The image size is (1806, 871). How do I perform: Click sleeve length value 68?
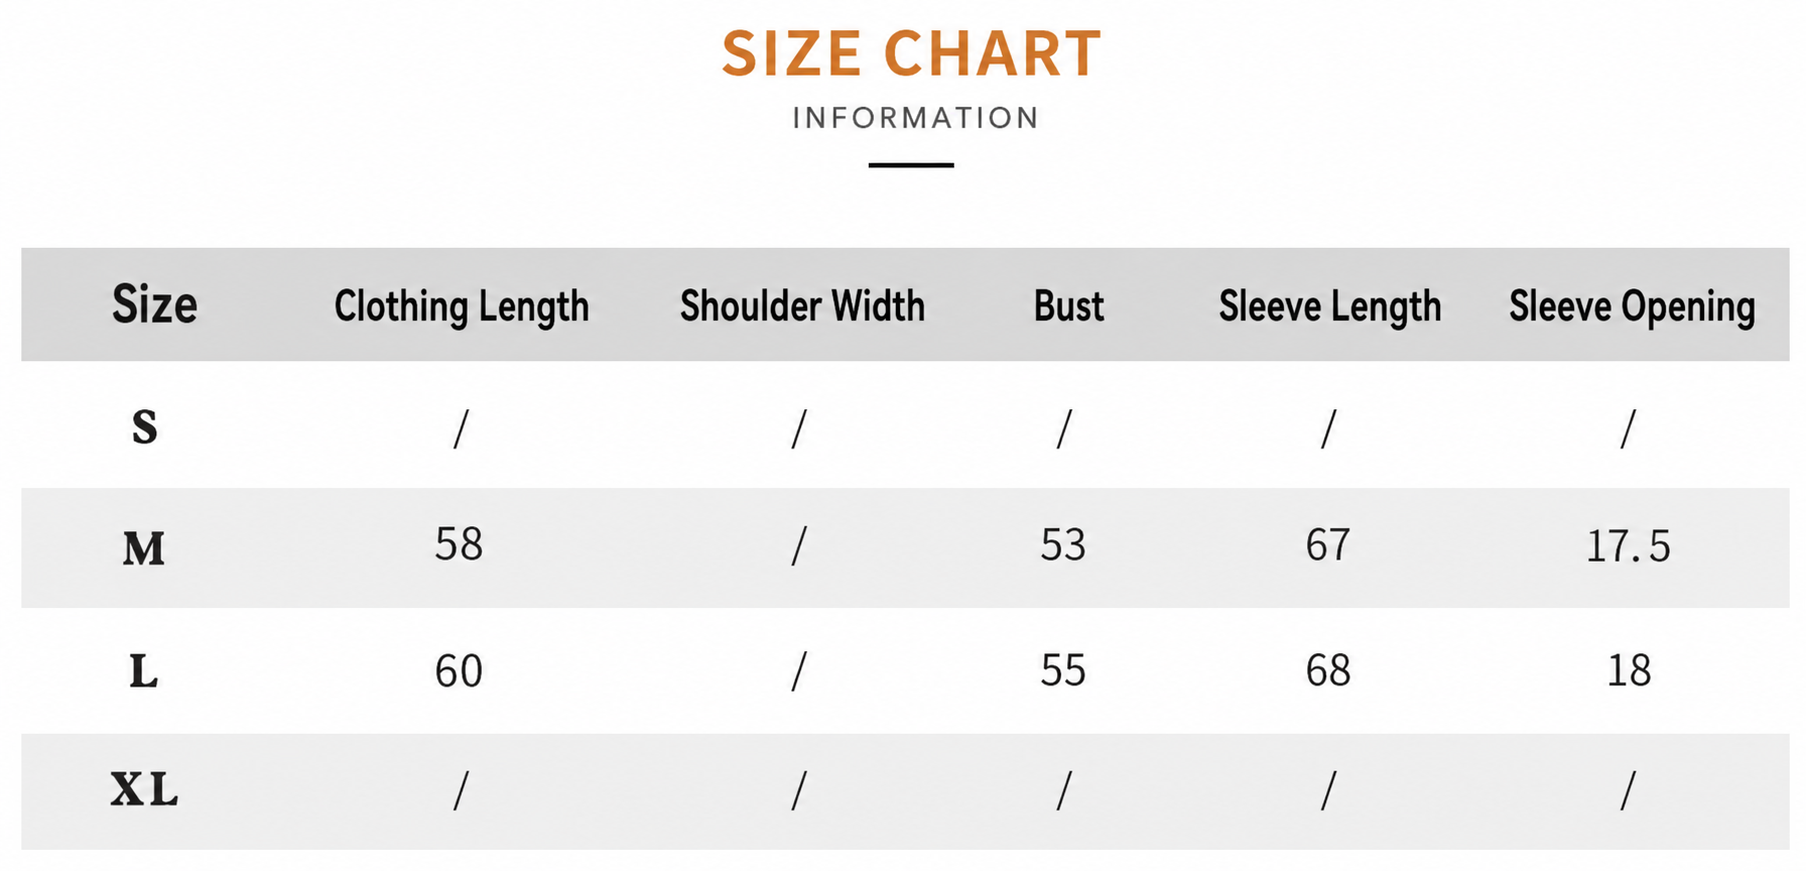coord(1328,671)
